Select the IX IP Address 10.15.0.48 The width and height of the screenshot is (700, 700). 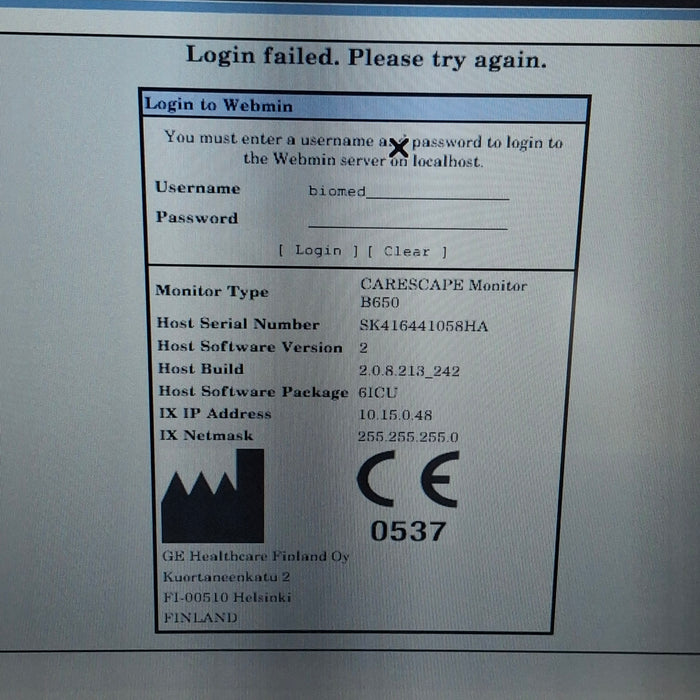394,414
